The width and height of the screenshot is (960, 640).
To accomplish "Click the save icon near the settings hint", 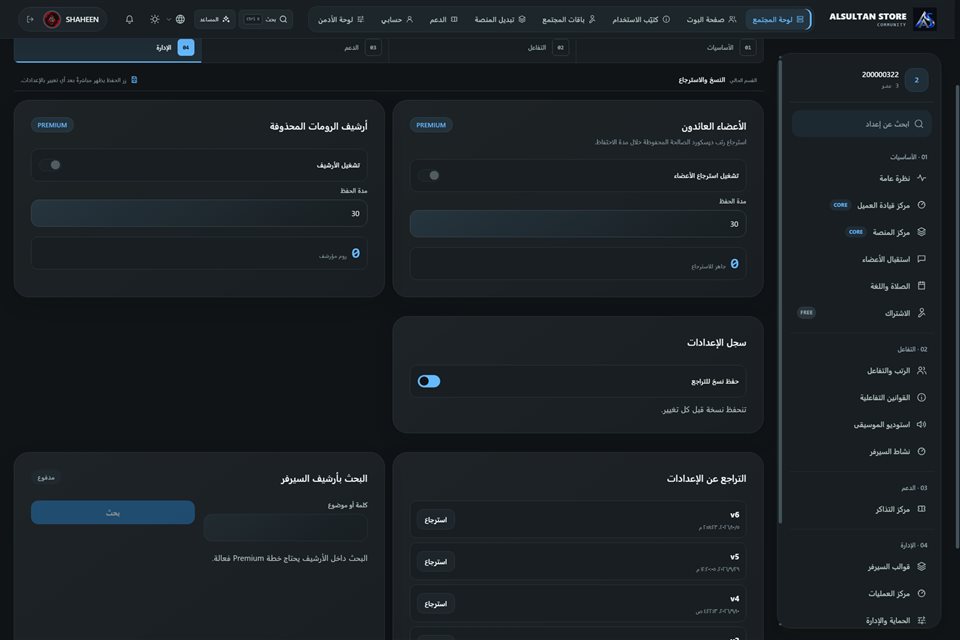I will pyautogui.click(x=134, y=80).
